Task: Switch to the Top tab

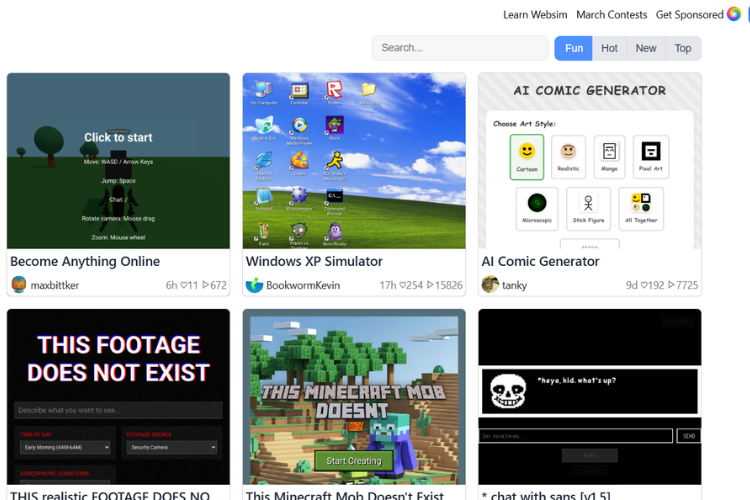Action: (683, 48)
